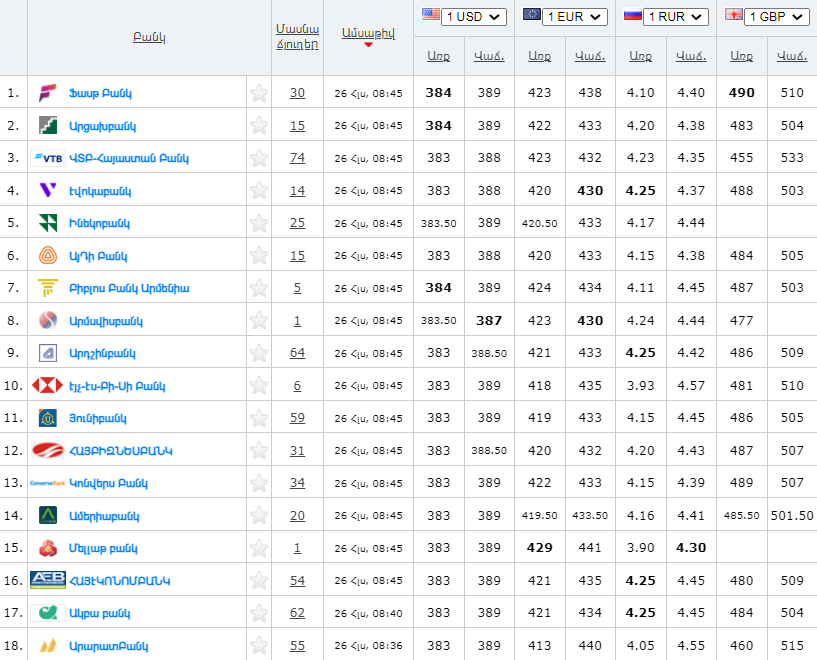This screenshot has height=660, width=817.
Task: Toggle the favorite star in row 4
Action: [x=259, y=191]
